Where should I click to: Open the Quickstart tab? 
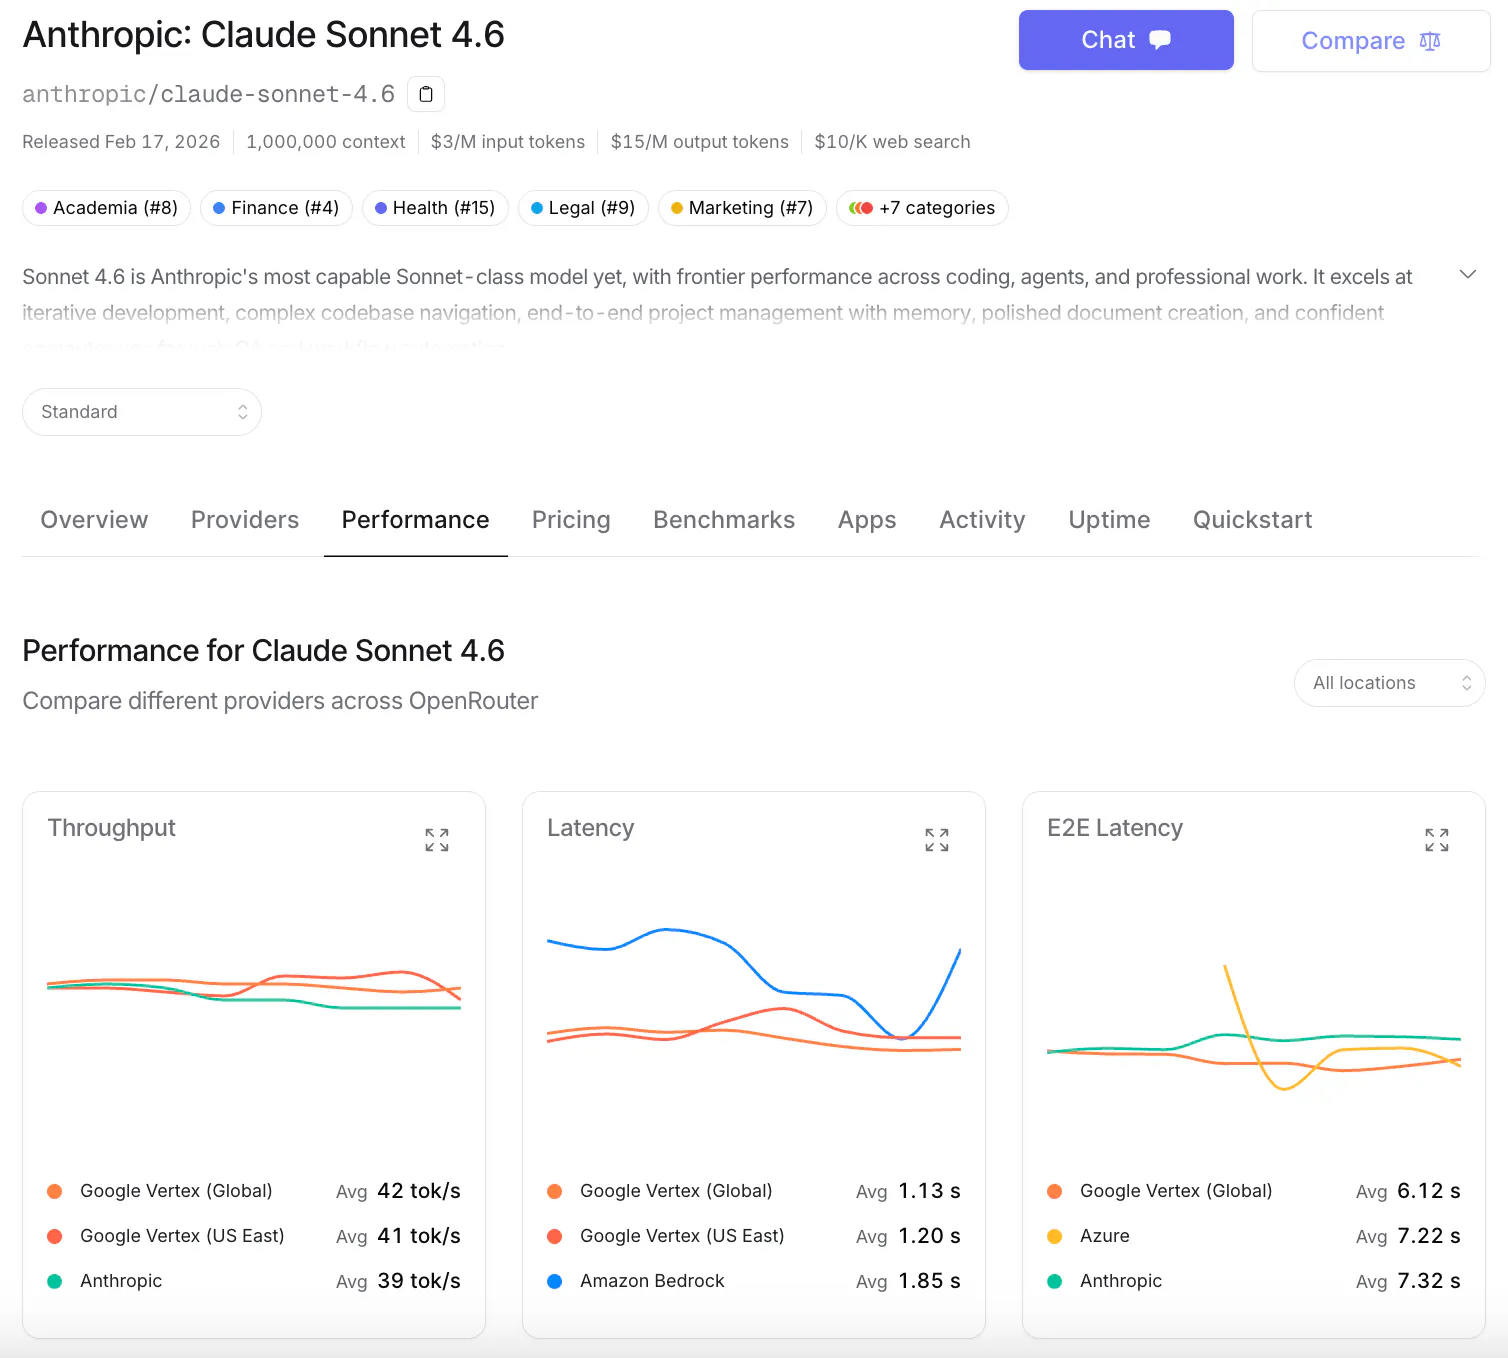point(1253,520)
